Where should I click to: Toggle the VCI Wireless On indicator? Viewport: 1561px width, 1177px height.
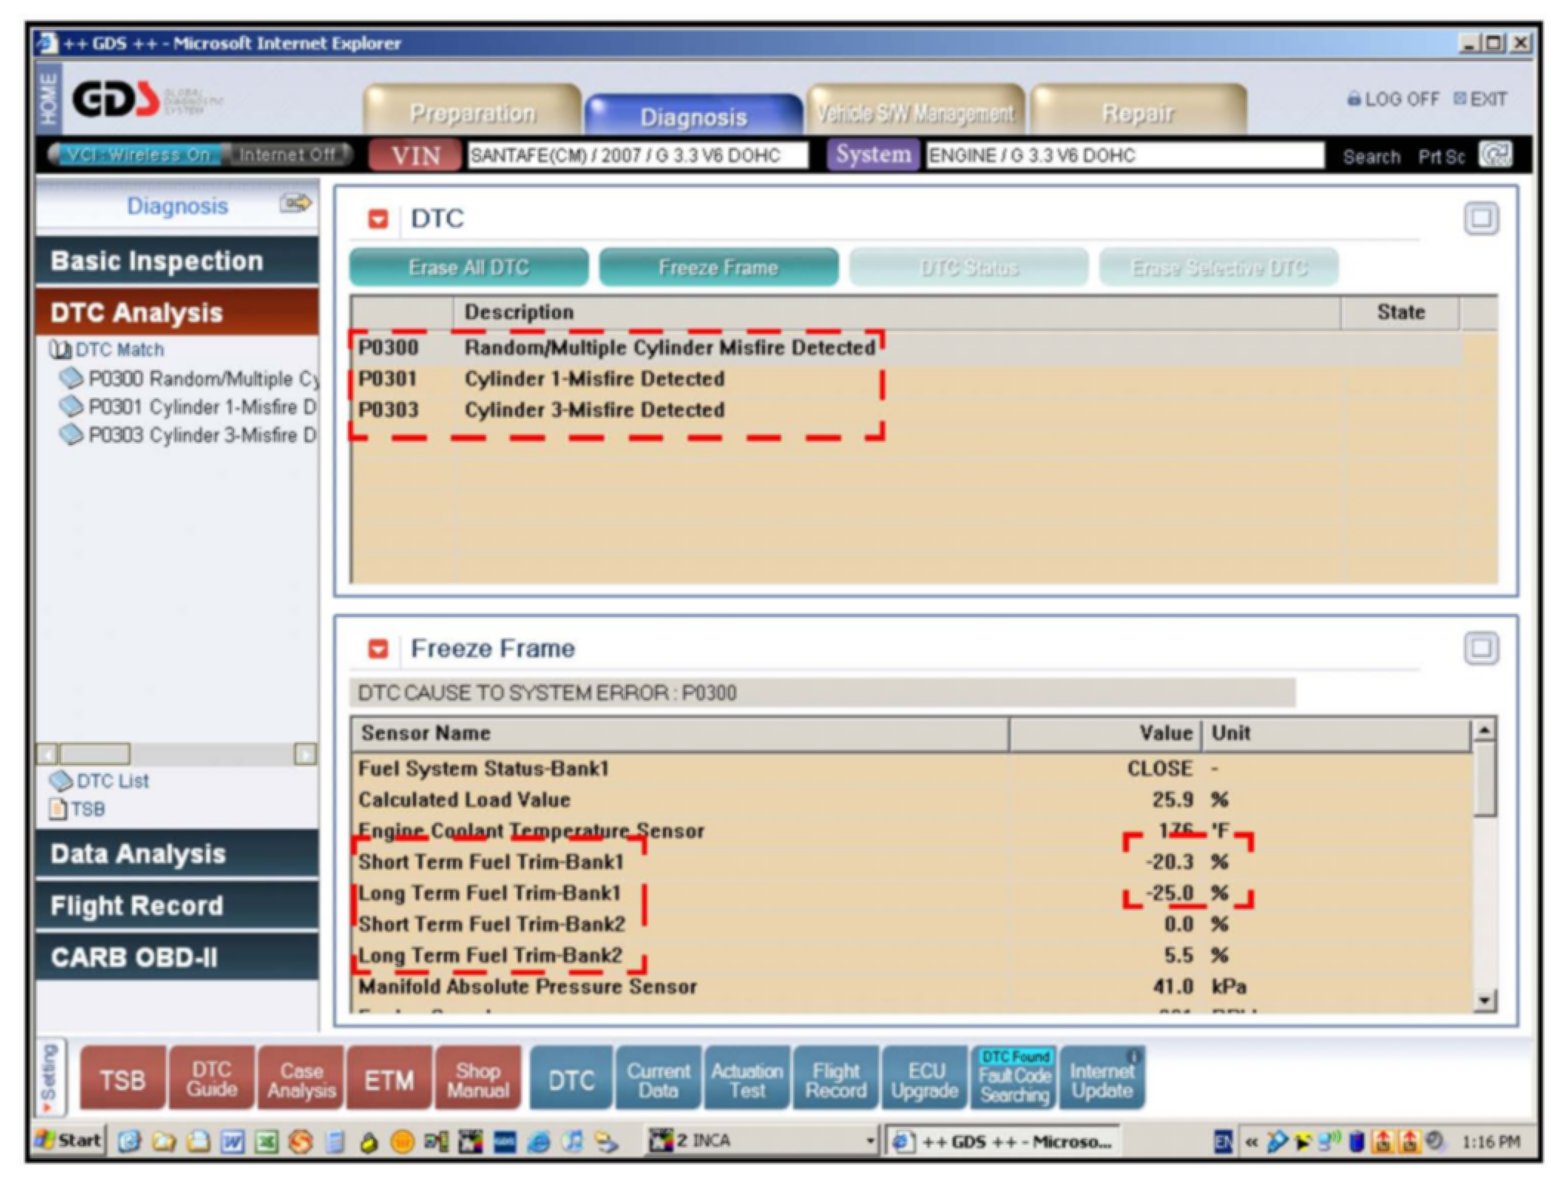(x=137, y=155)
